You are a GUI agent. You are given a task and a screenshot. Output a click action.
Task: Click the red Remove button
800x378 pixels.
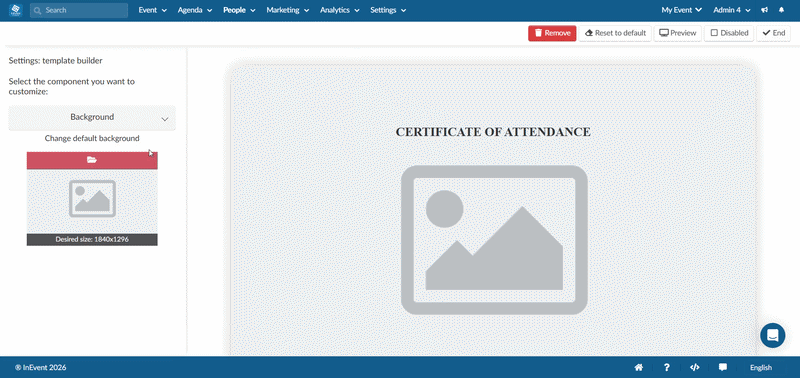[x=552, y=33]
